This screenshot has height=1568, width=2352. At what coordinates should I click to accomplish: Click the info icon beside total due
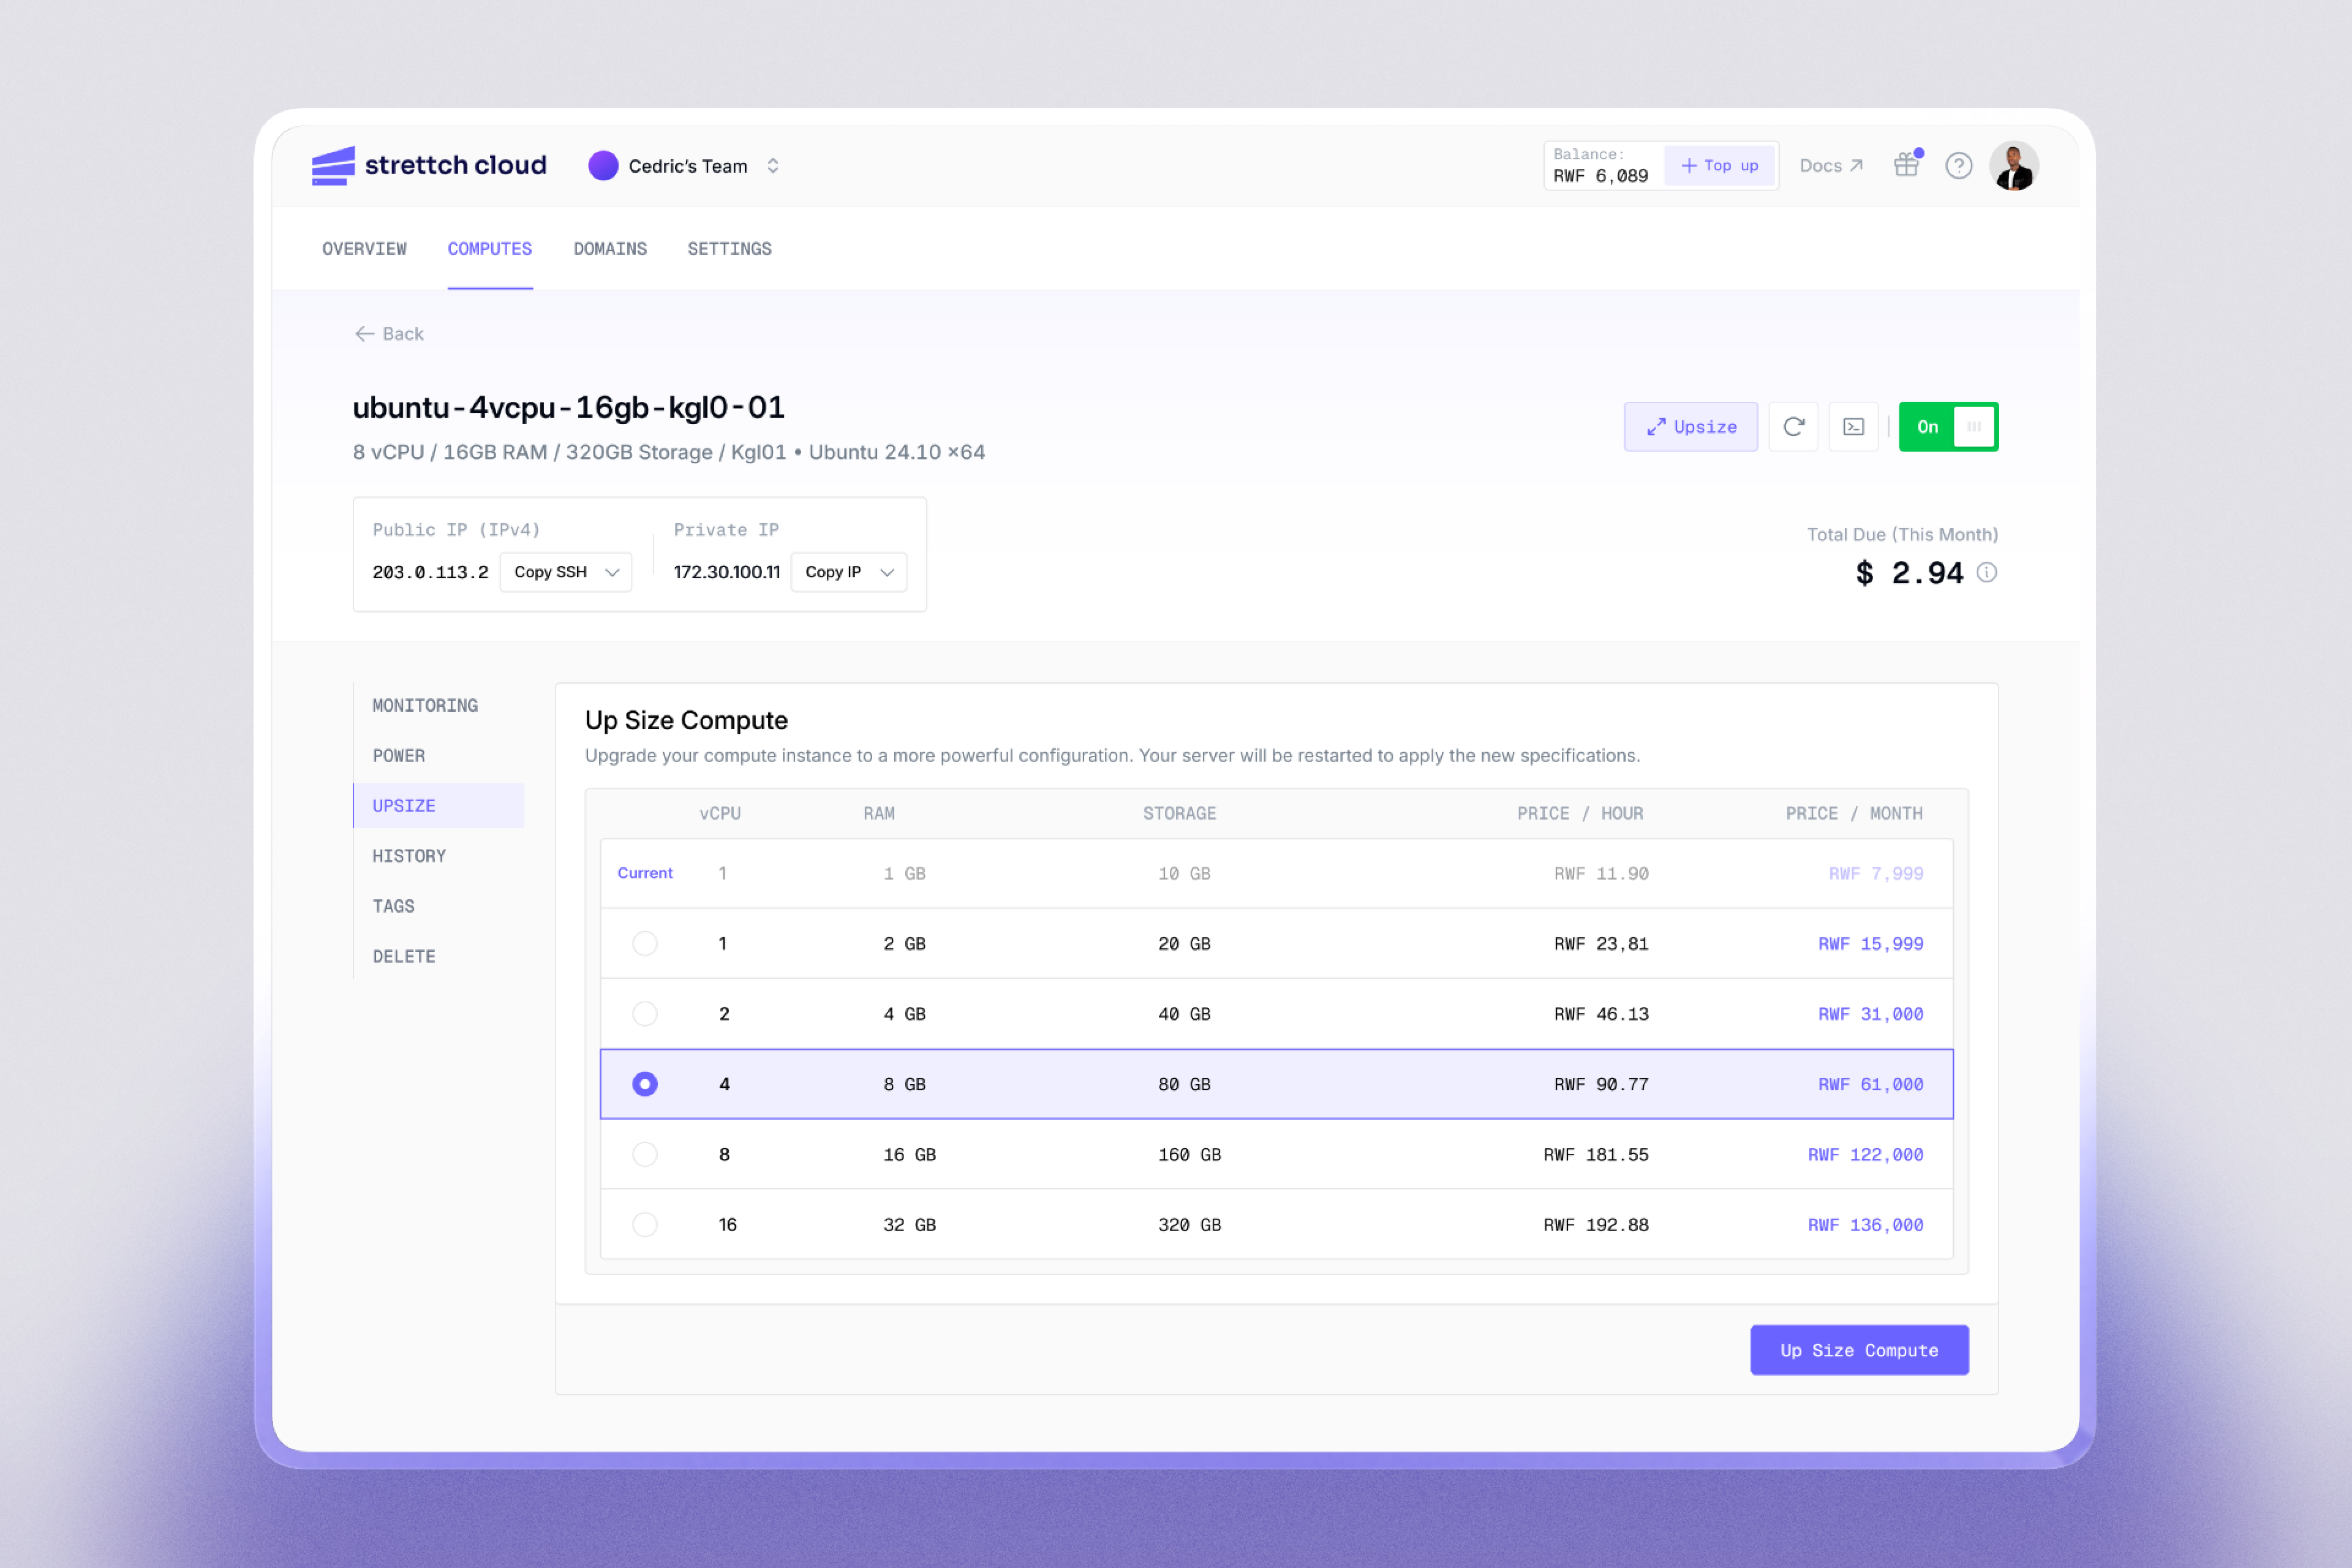pos(1987,572)
